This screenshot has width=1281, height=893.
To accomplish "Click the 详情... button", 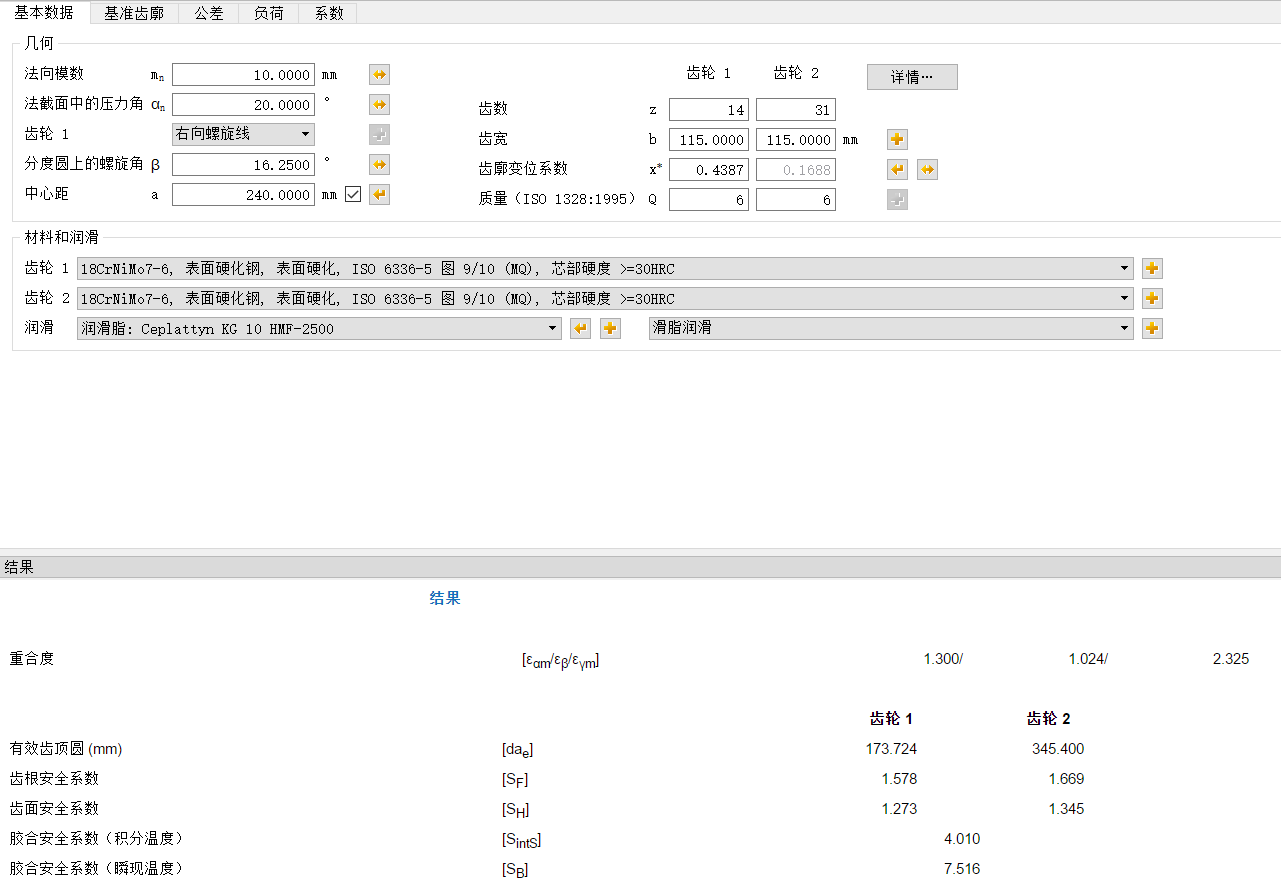I will pos(912,77).
